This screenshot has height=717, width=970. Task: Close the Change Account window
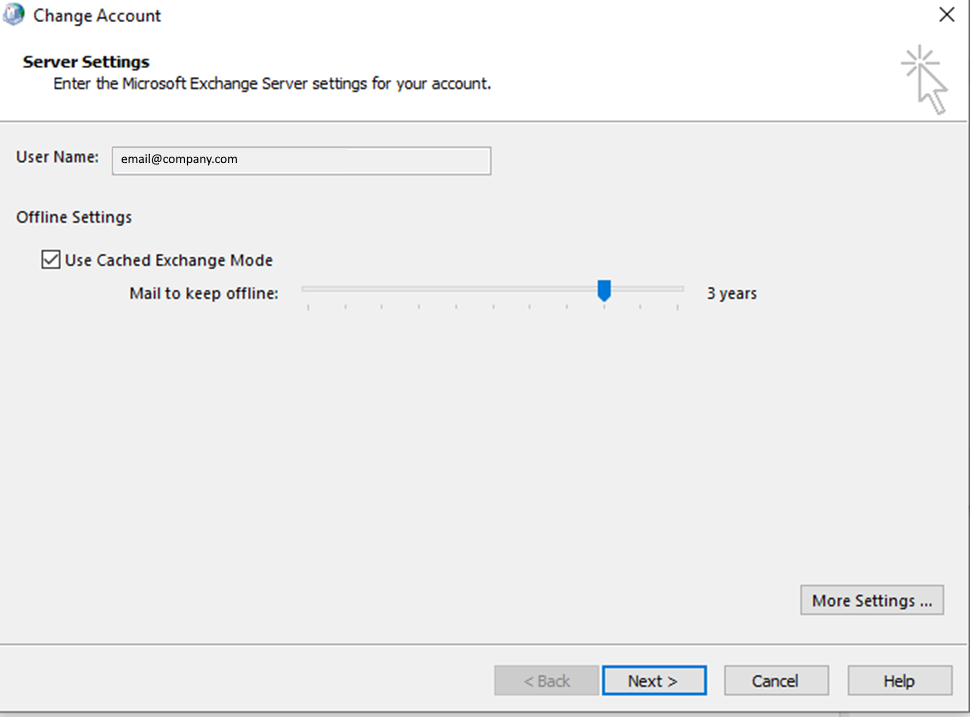coord(945,15)
